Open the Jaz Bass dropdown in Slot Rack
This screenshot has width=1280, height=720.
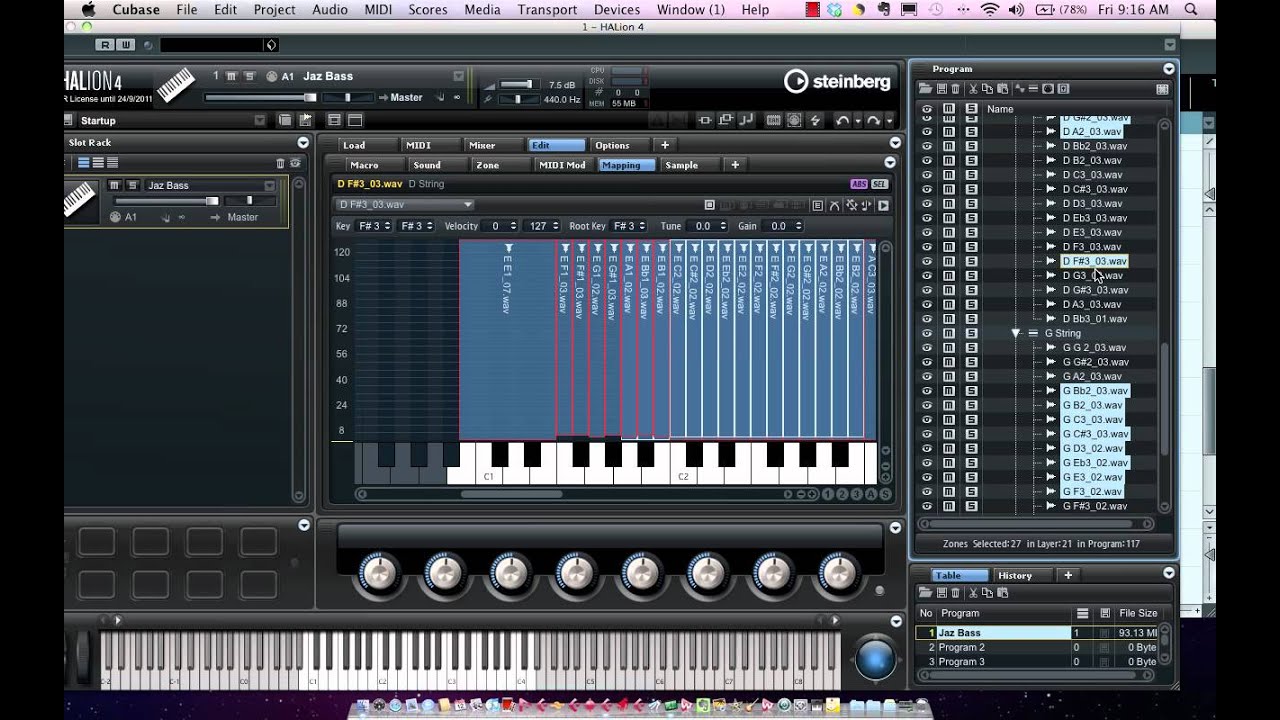click(x=269, y=185)
